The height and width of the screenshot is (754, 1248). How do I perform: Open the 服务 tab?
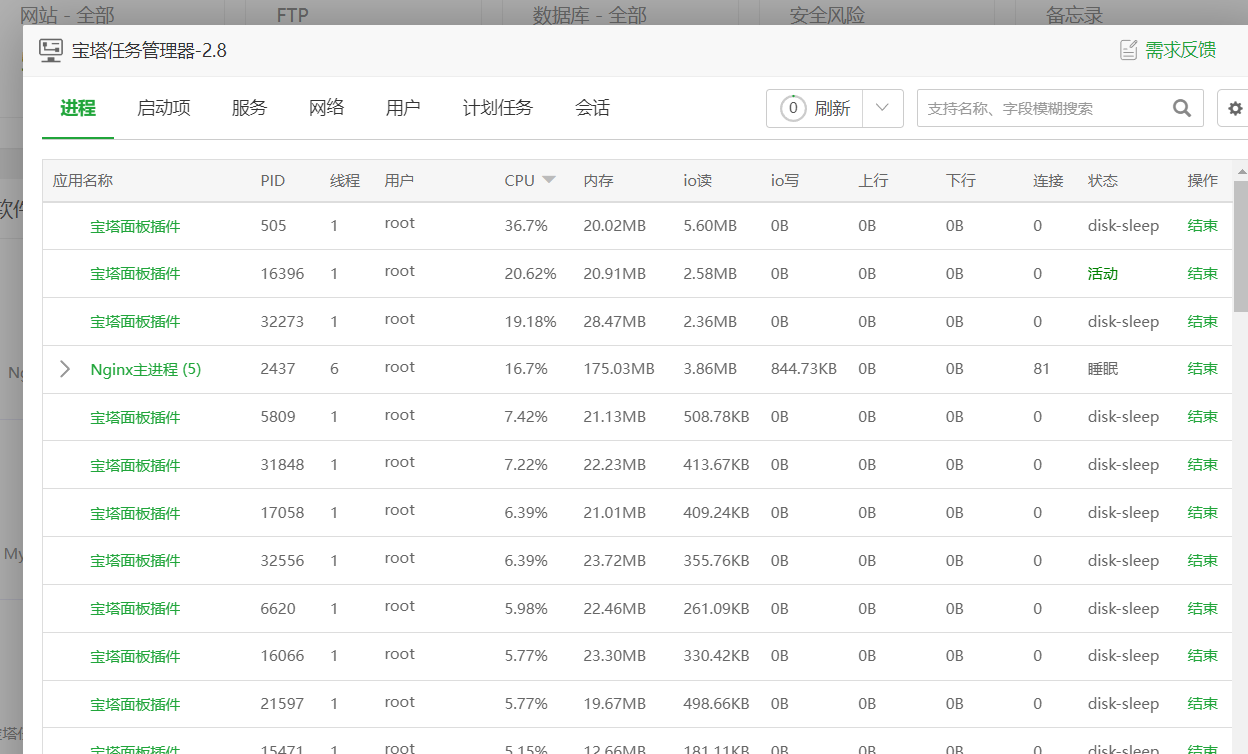pyautogui.click(x=249, y=108)
